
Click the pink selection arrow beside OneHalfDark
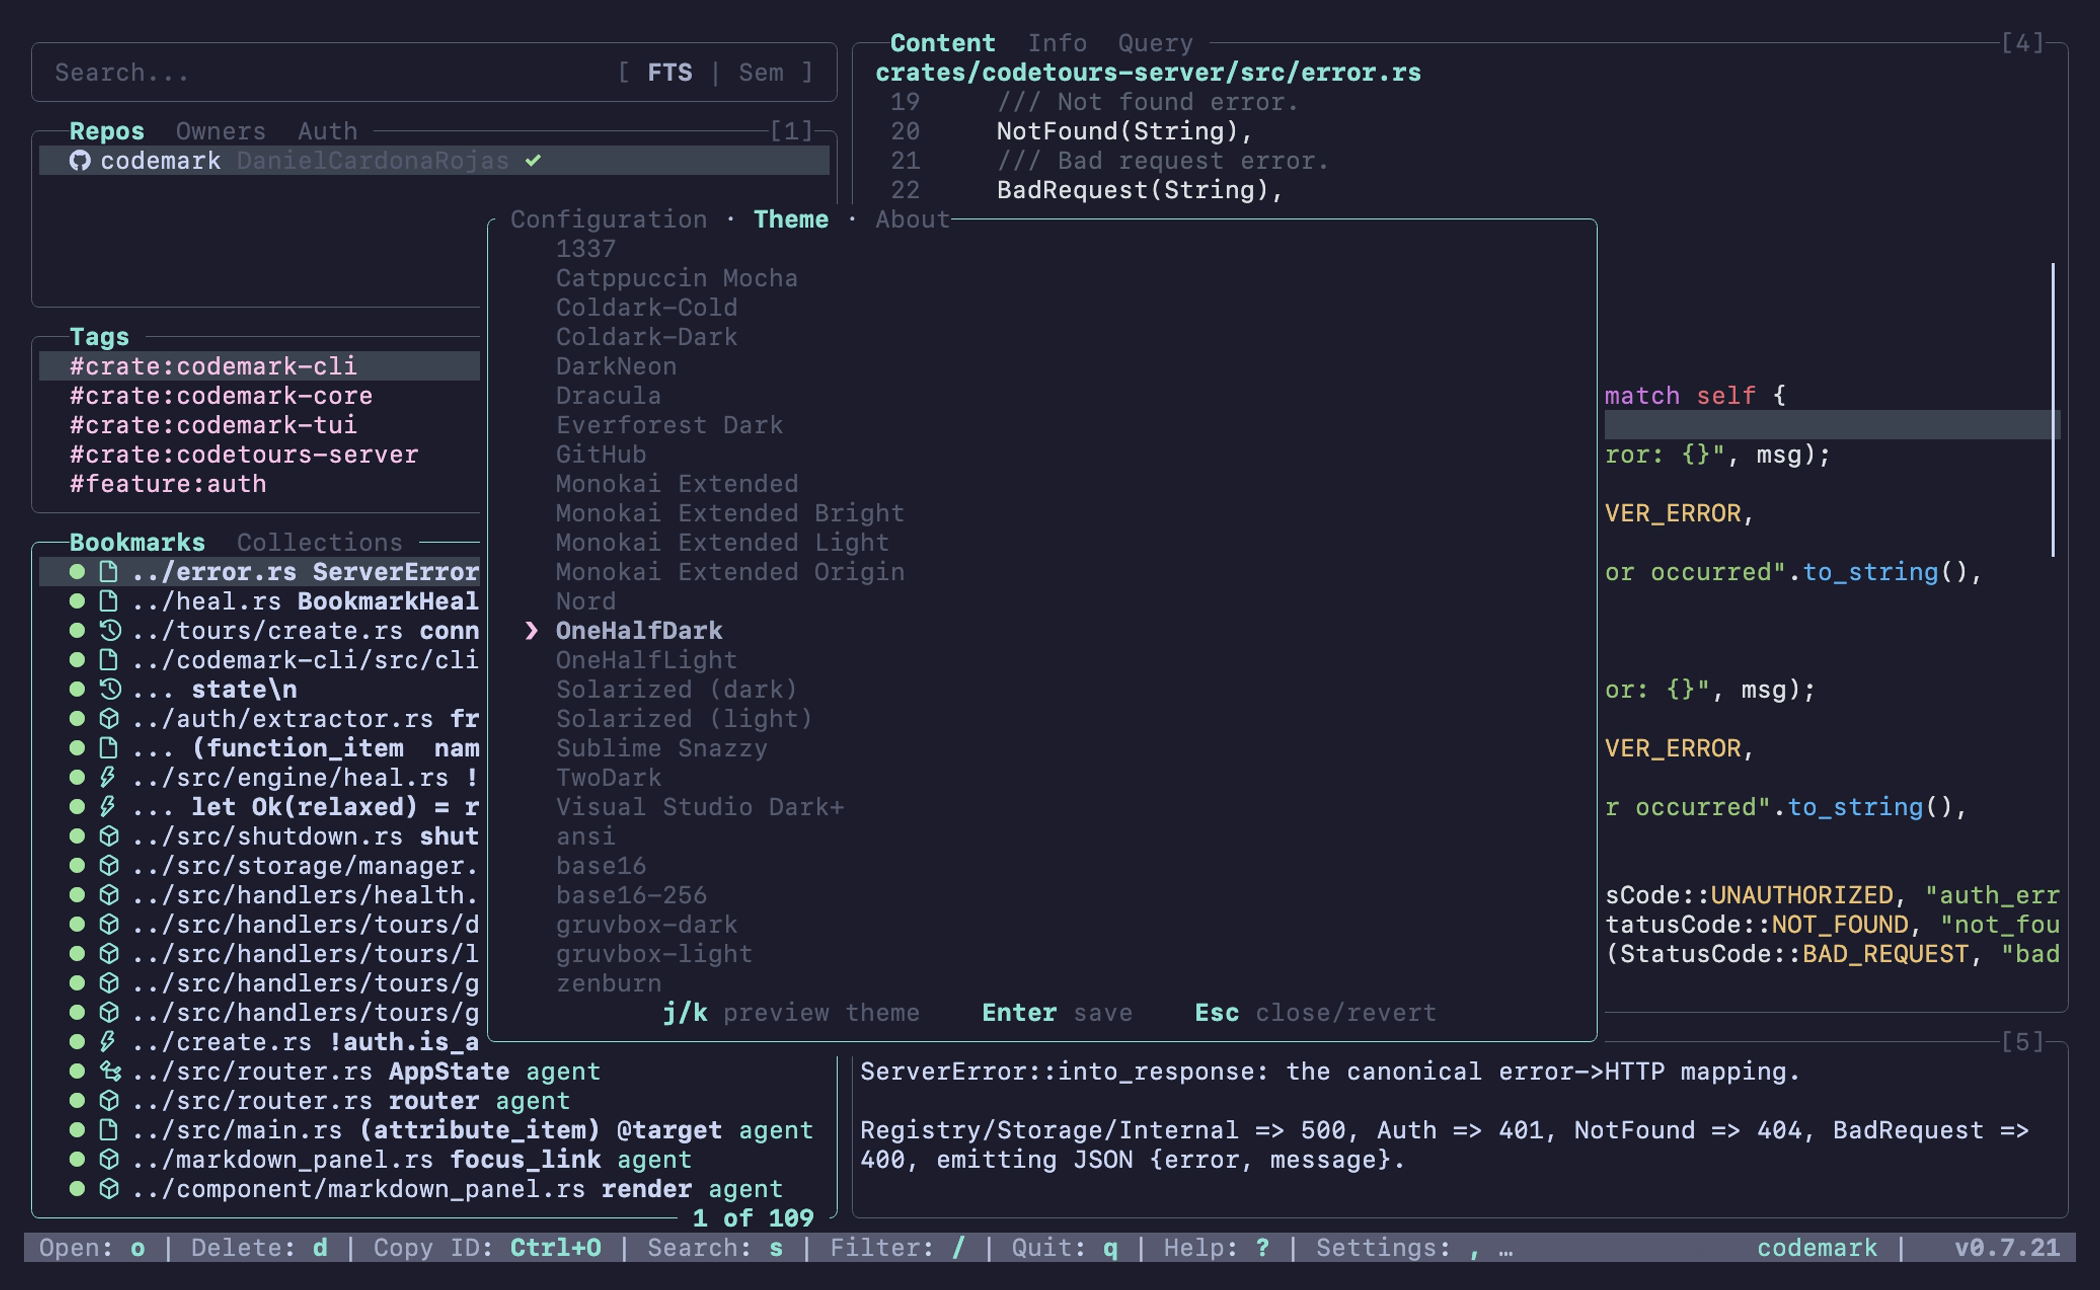[x=532, y=631]
